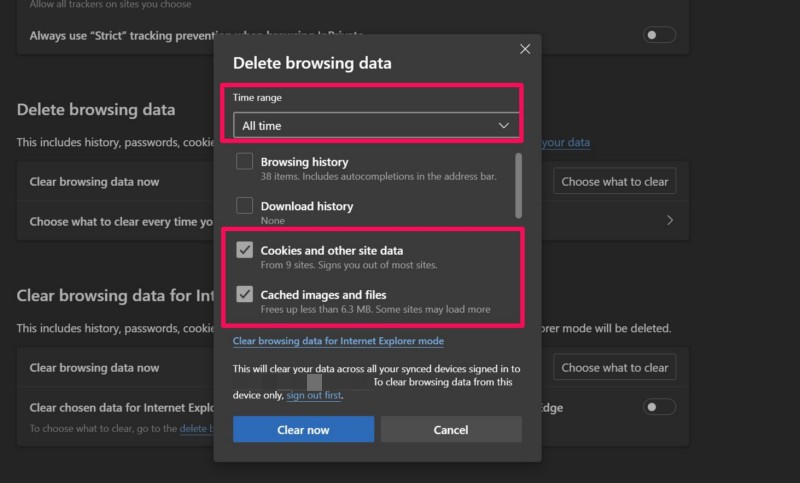This screenshot has width=800, height=483.
Task: Toggle 'Always use Strict tracking prevention' switch
Action: click(659, 35)
